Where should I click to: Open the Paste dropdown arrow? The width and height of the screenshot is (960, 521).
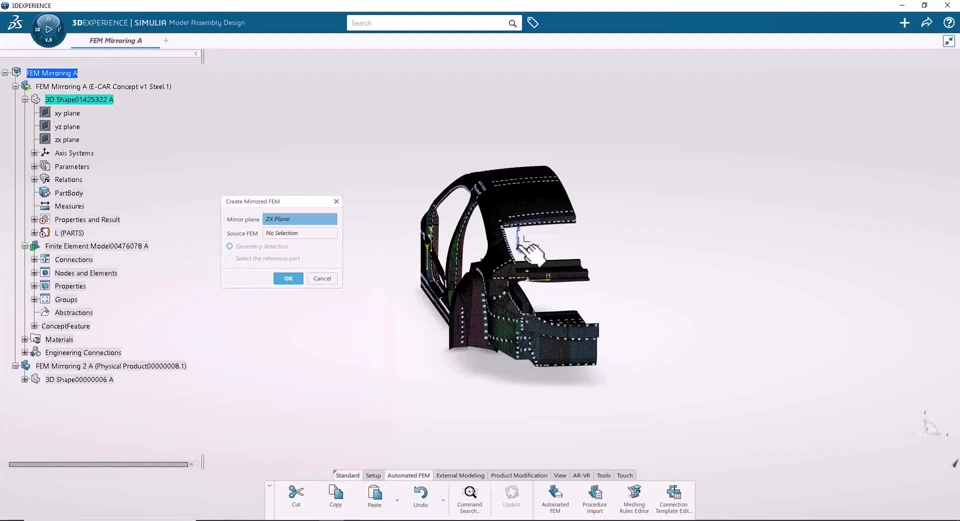tap(397, 501)
